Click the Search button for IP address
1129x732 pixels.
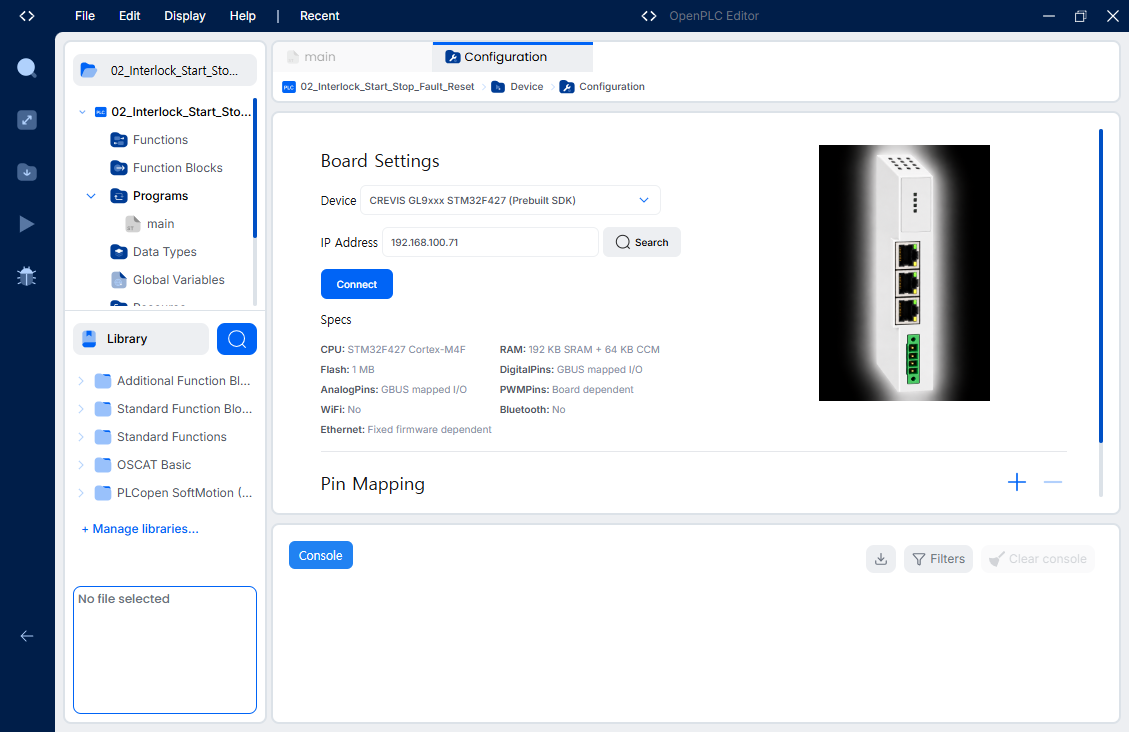click(642, 243)
